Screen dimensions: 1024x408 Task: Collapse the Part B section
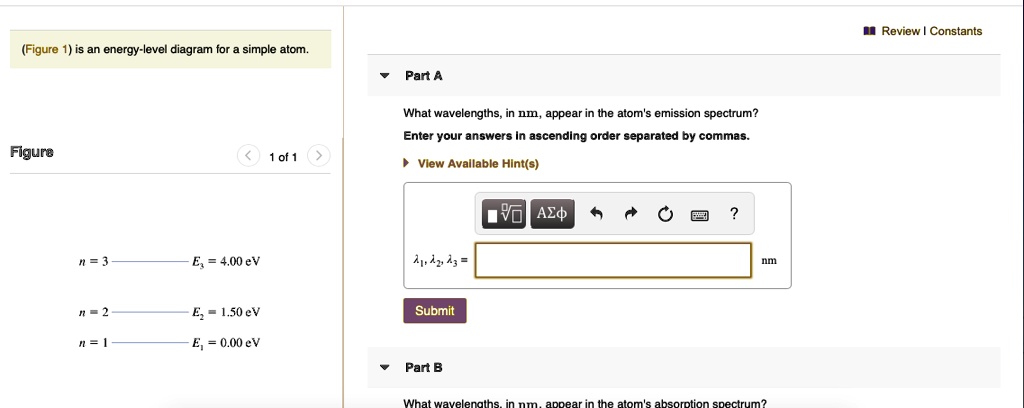pyautogui.click(x=385, y=368)
